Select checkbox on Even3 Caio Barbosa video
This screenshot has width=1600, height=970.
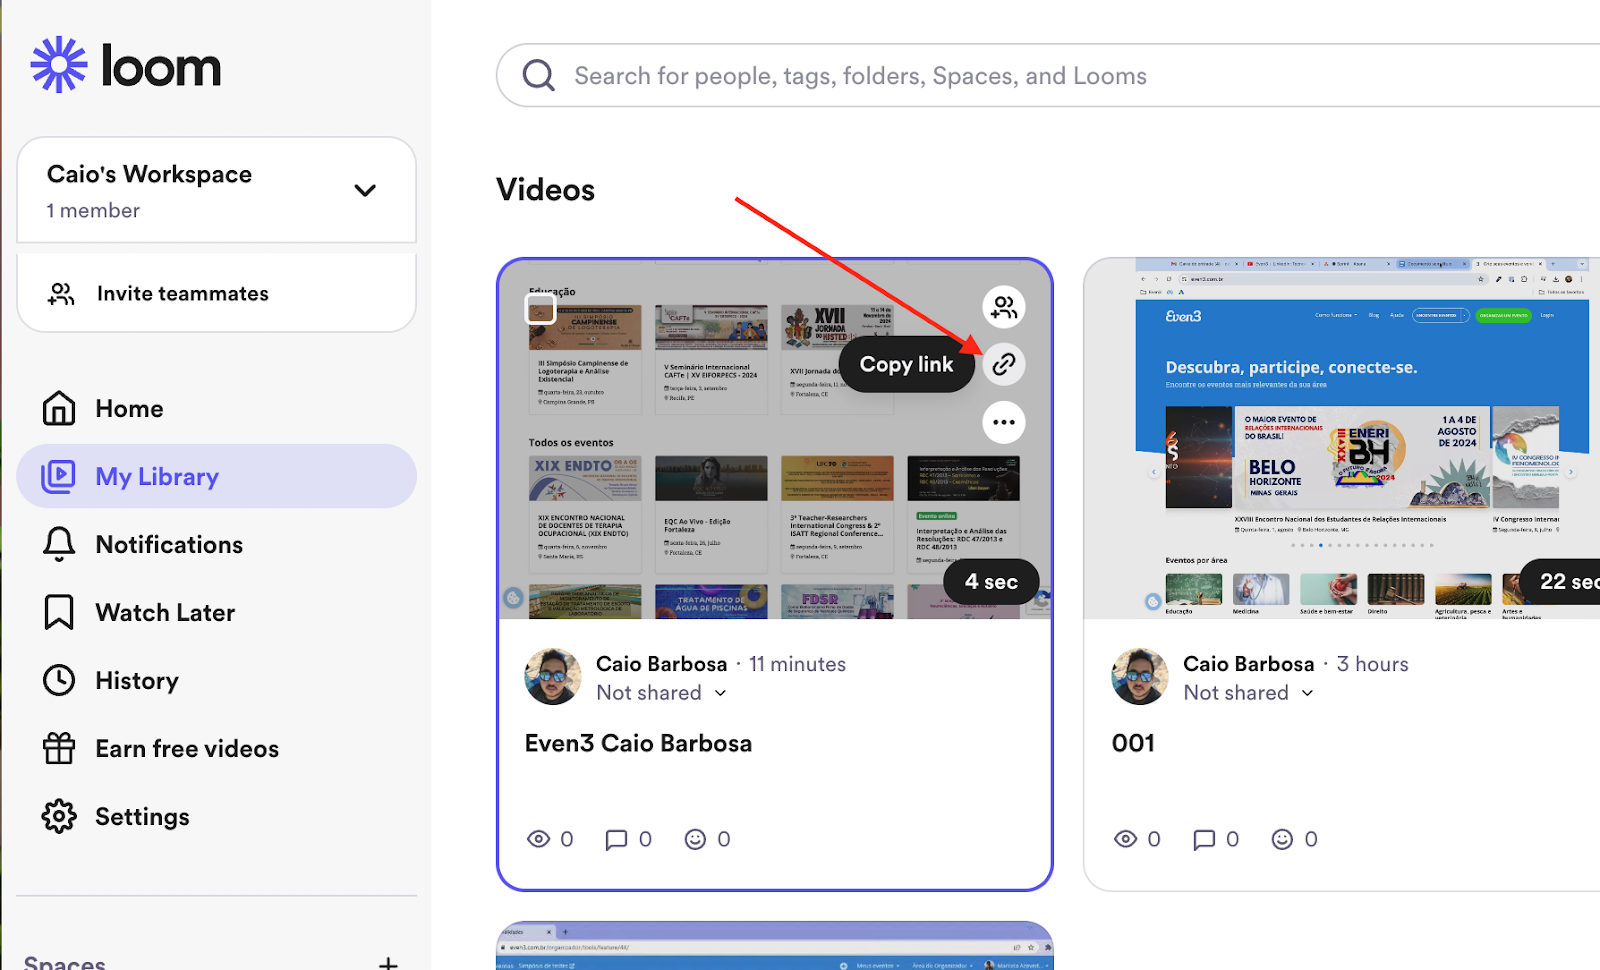point(540,308)
